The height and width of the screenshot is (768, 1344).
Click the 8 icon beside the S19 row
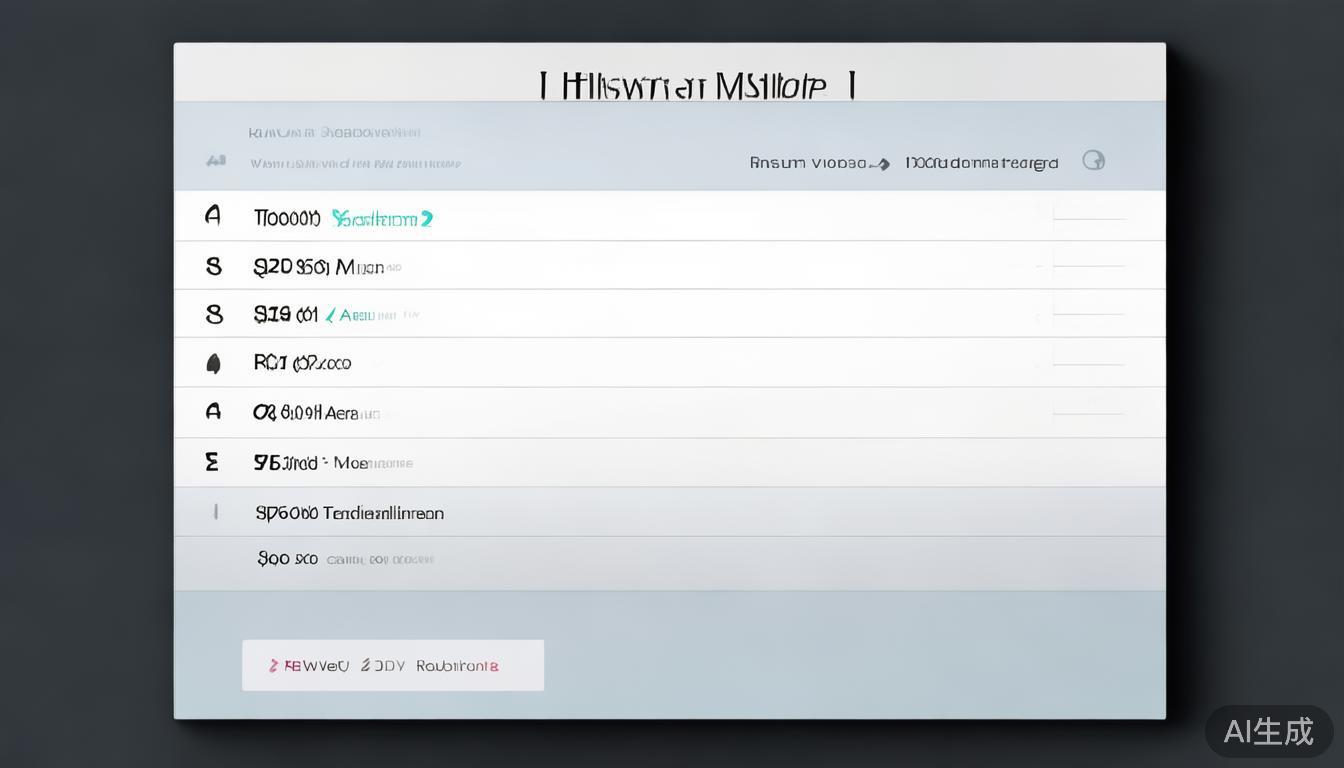(x=214, y=315)
